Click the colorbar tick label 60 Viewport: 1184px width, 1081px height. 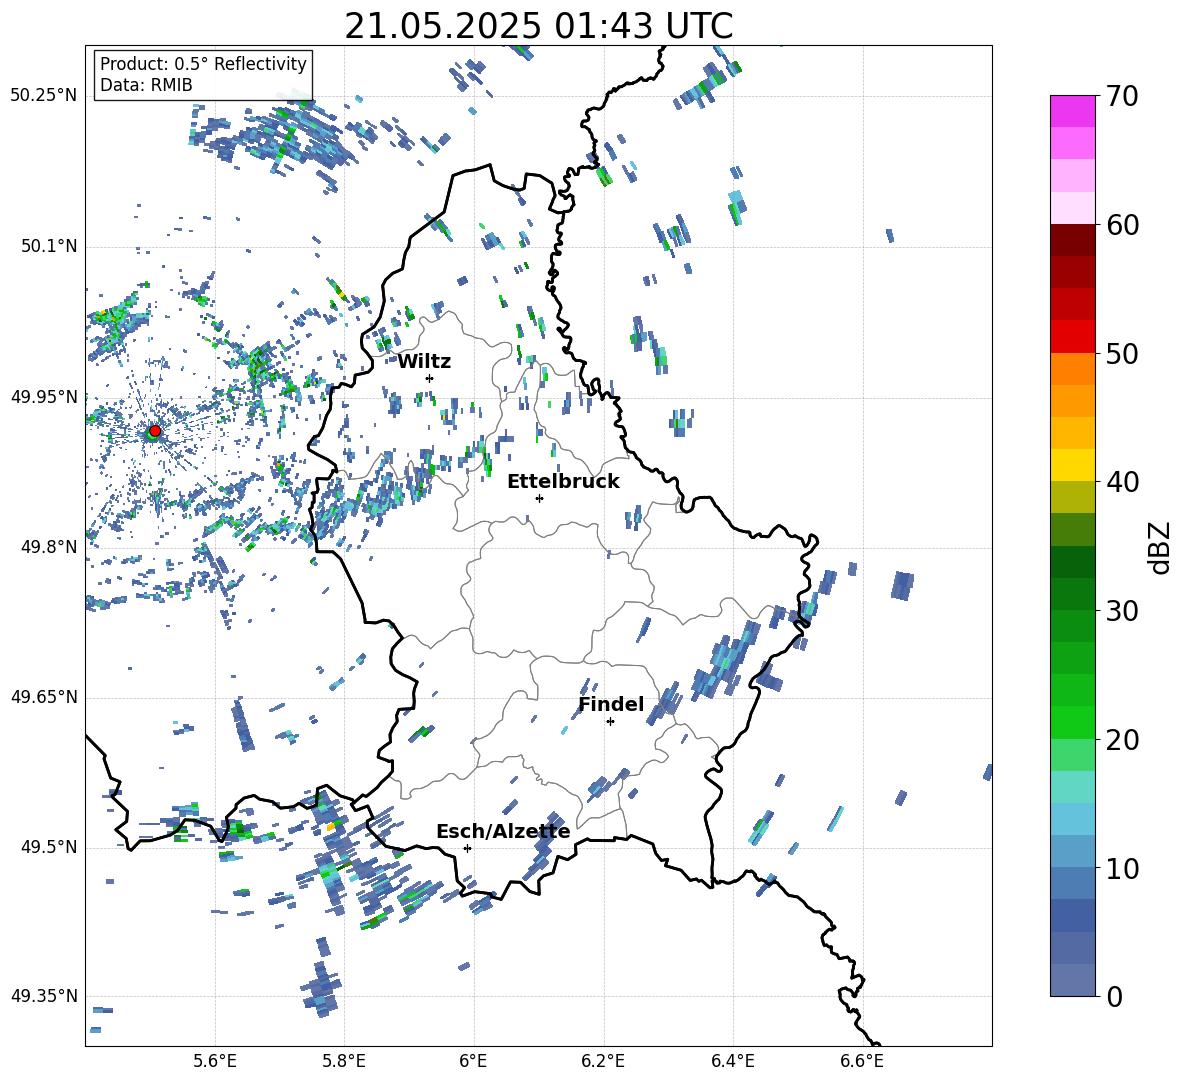pos(1122,225)
